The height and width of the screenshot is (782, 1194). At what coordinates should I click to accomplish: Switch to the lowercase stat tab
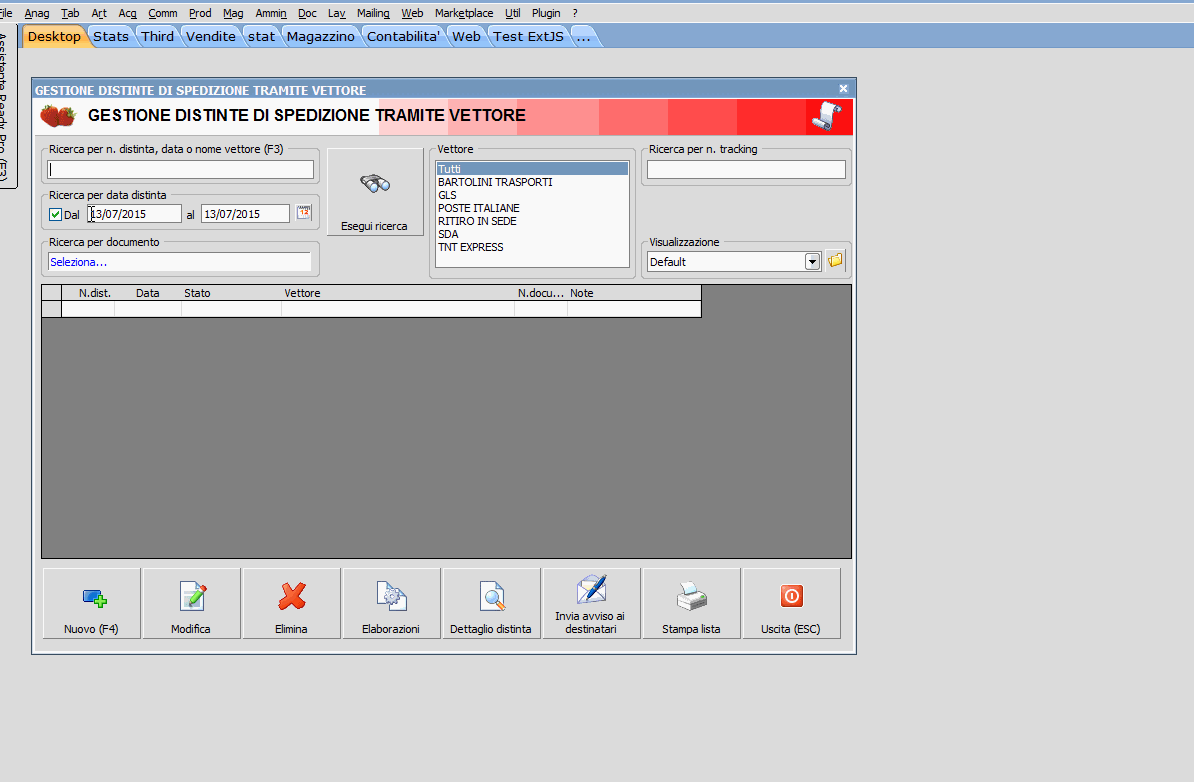pyautogui.click(x=261, y=37)
